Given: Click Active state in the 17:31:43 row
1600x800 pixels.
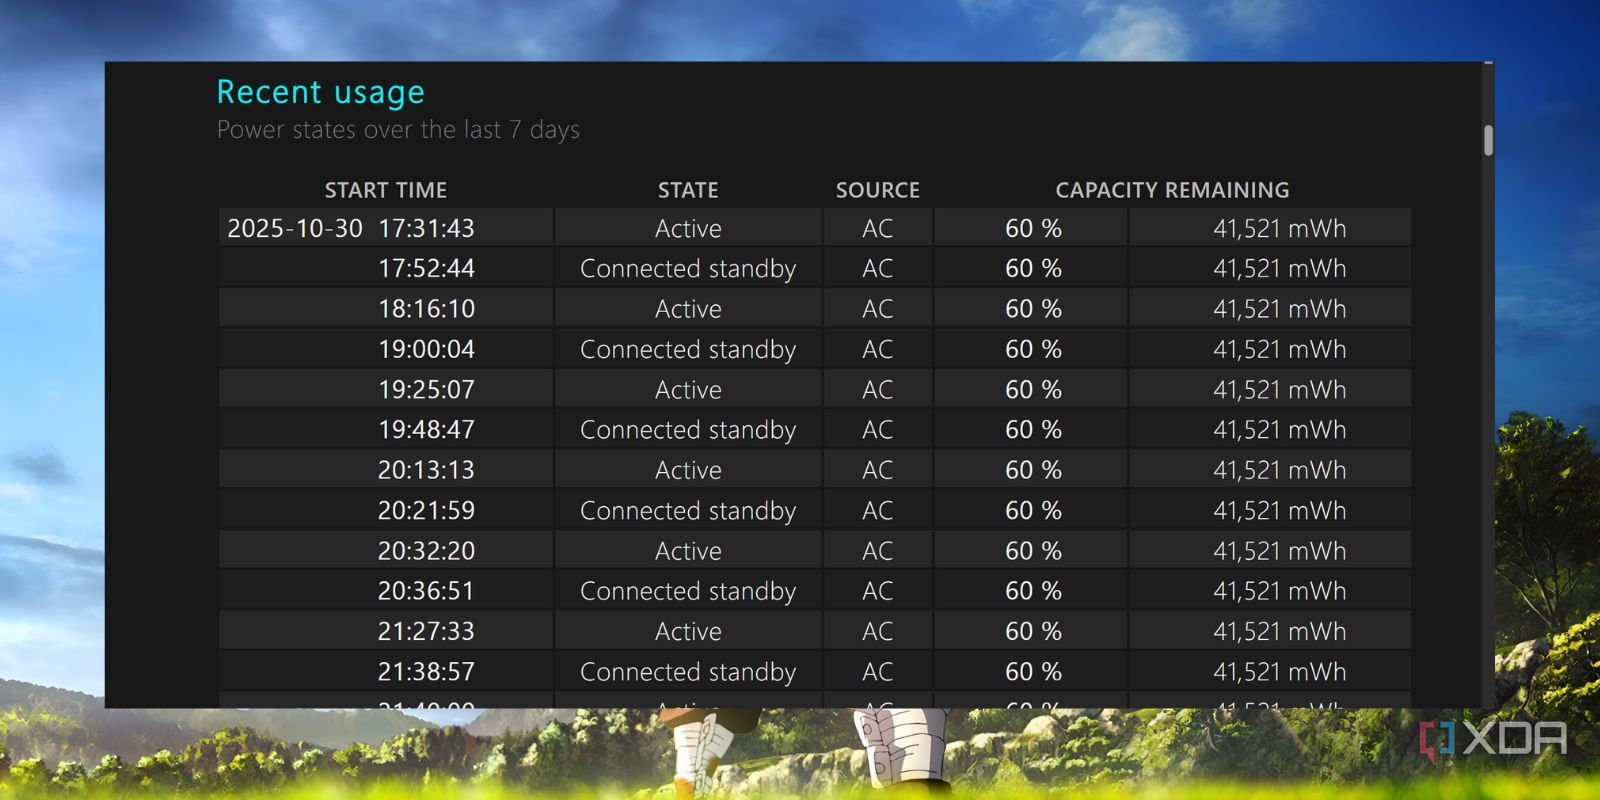Looking at the screenshot, I should pos(688,228).
